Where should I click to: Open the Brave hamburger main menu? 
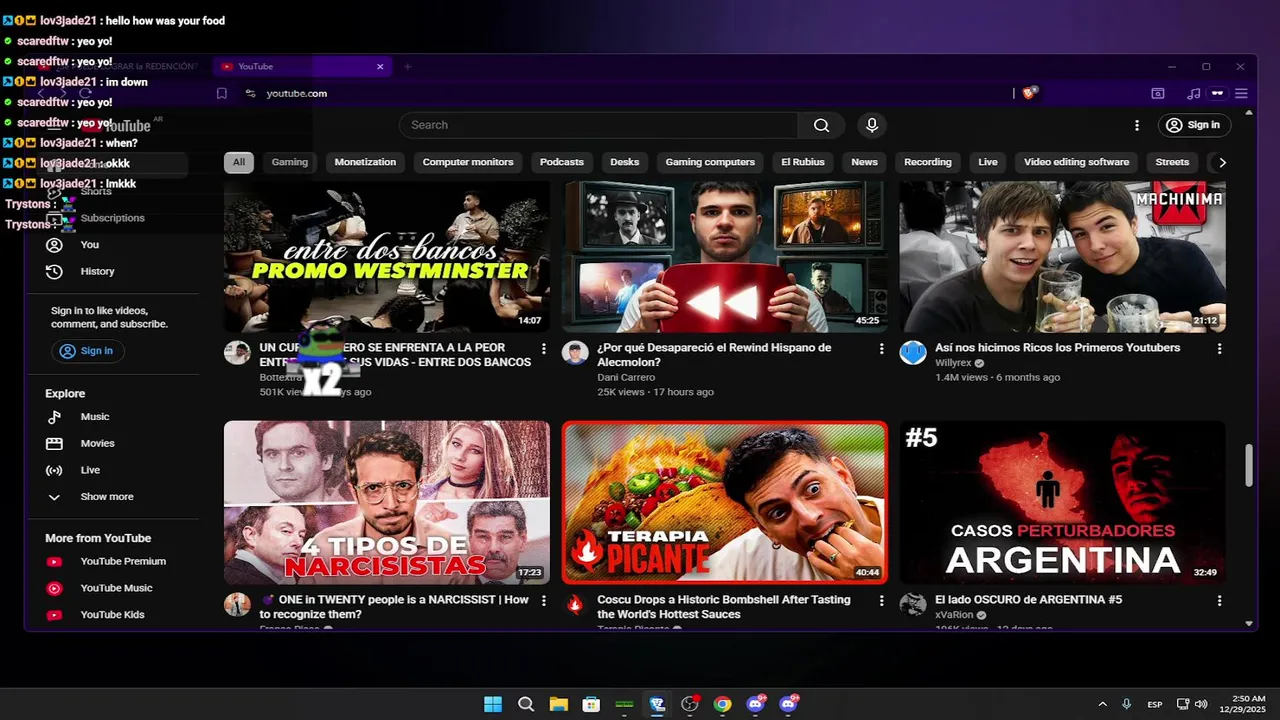pyautogui.click(x=1241, y=93)
